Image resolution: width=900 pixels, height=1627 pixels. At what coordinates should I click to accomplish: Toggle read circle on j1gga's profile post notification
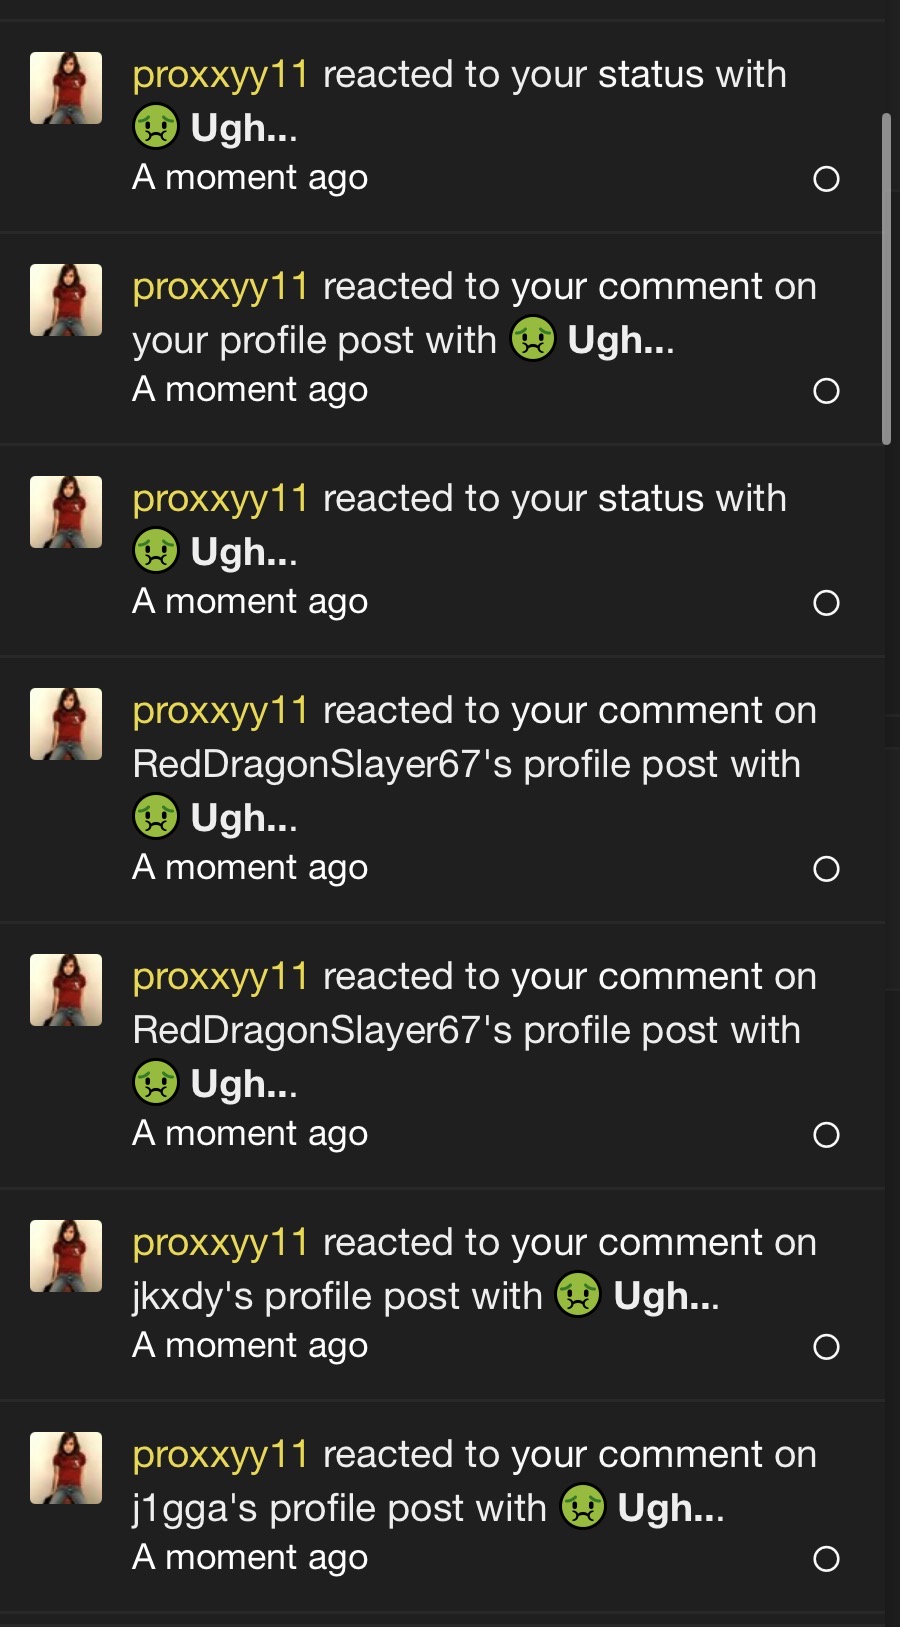[826, 1559]
